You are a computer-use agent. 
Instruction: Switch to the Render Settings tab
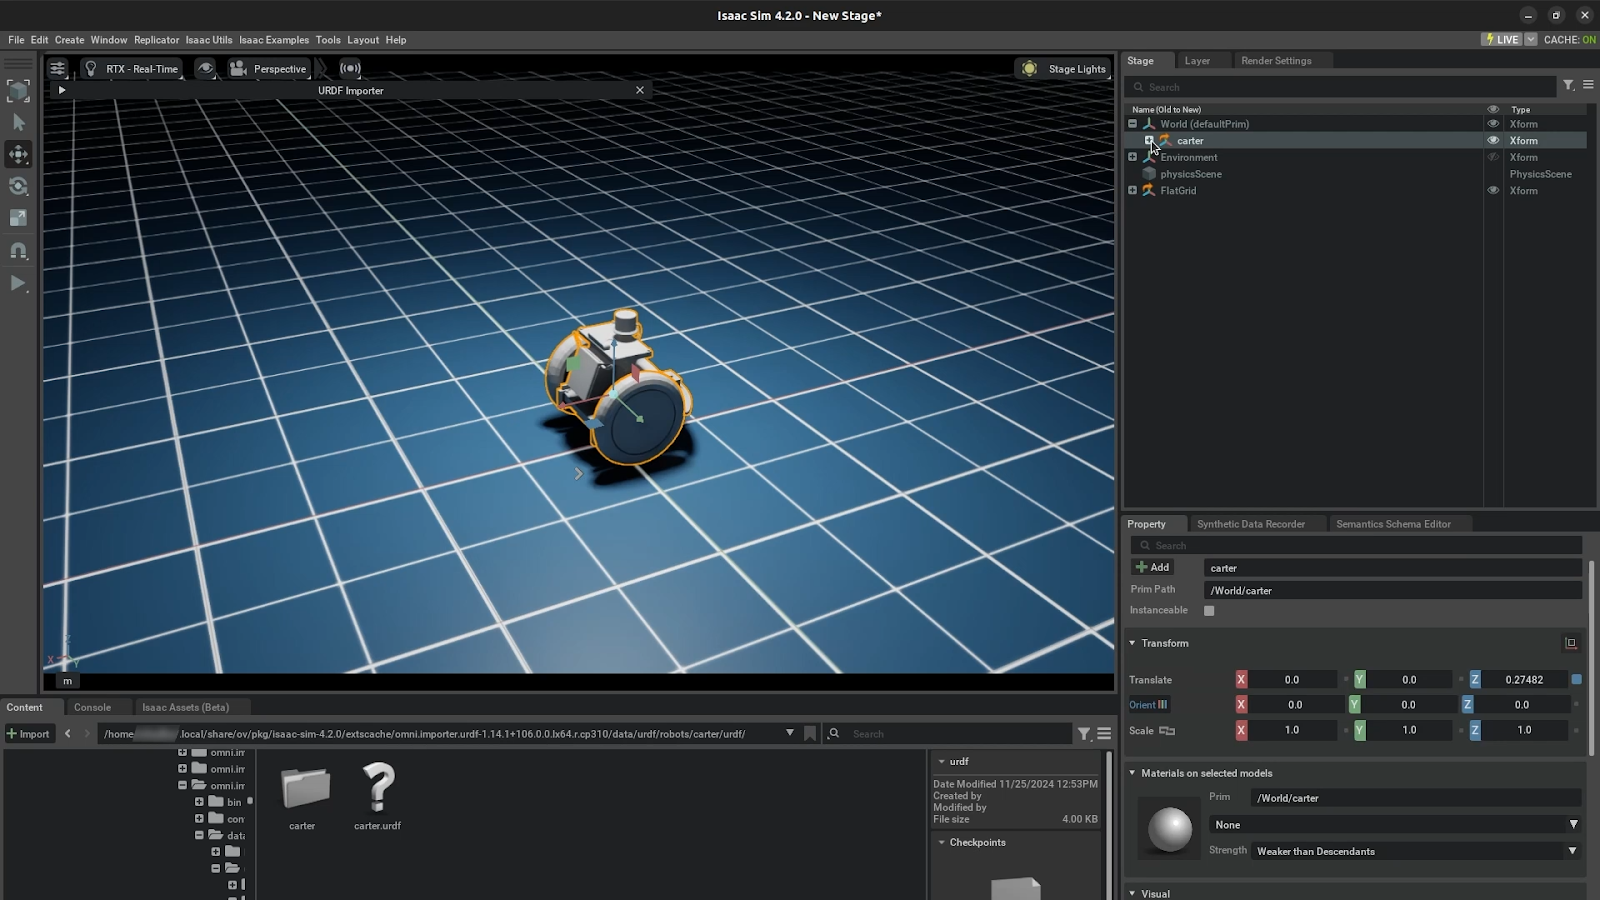[x=1276, y=61]
